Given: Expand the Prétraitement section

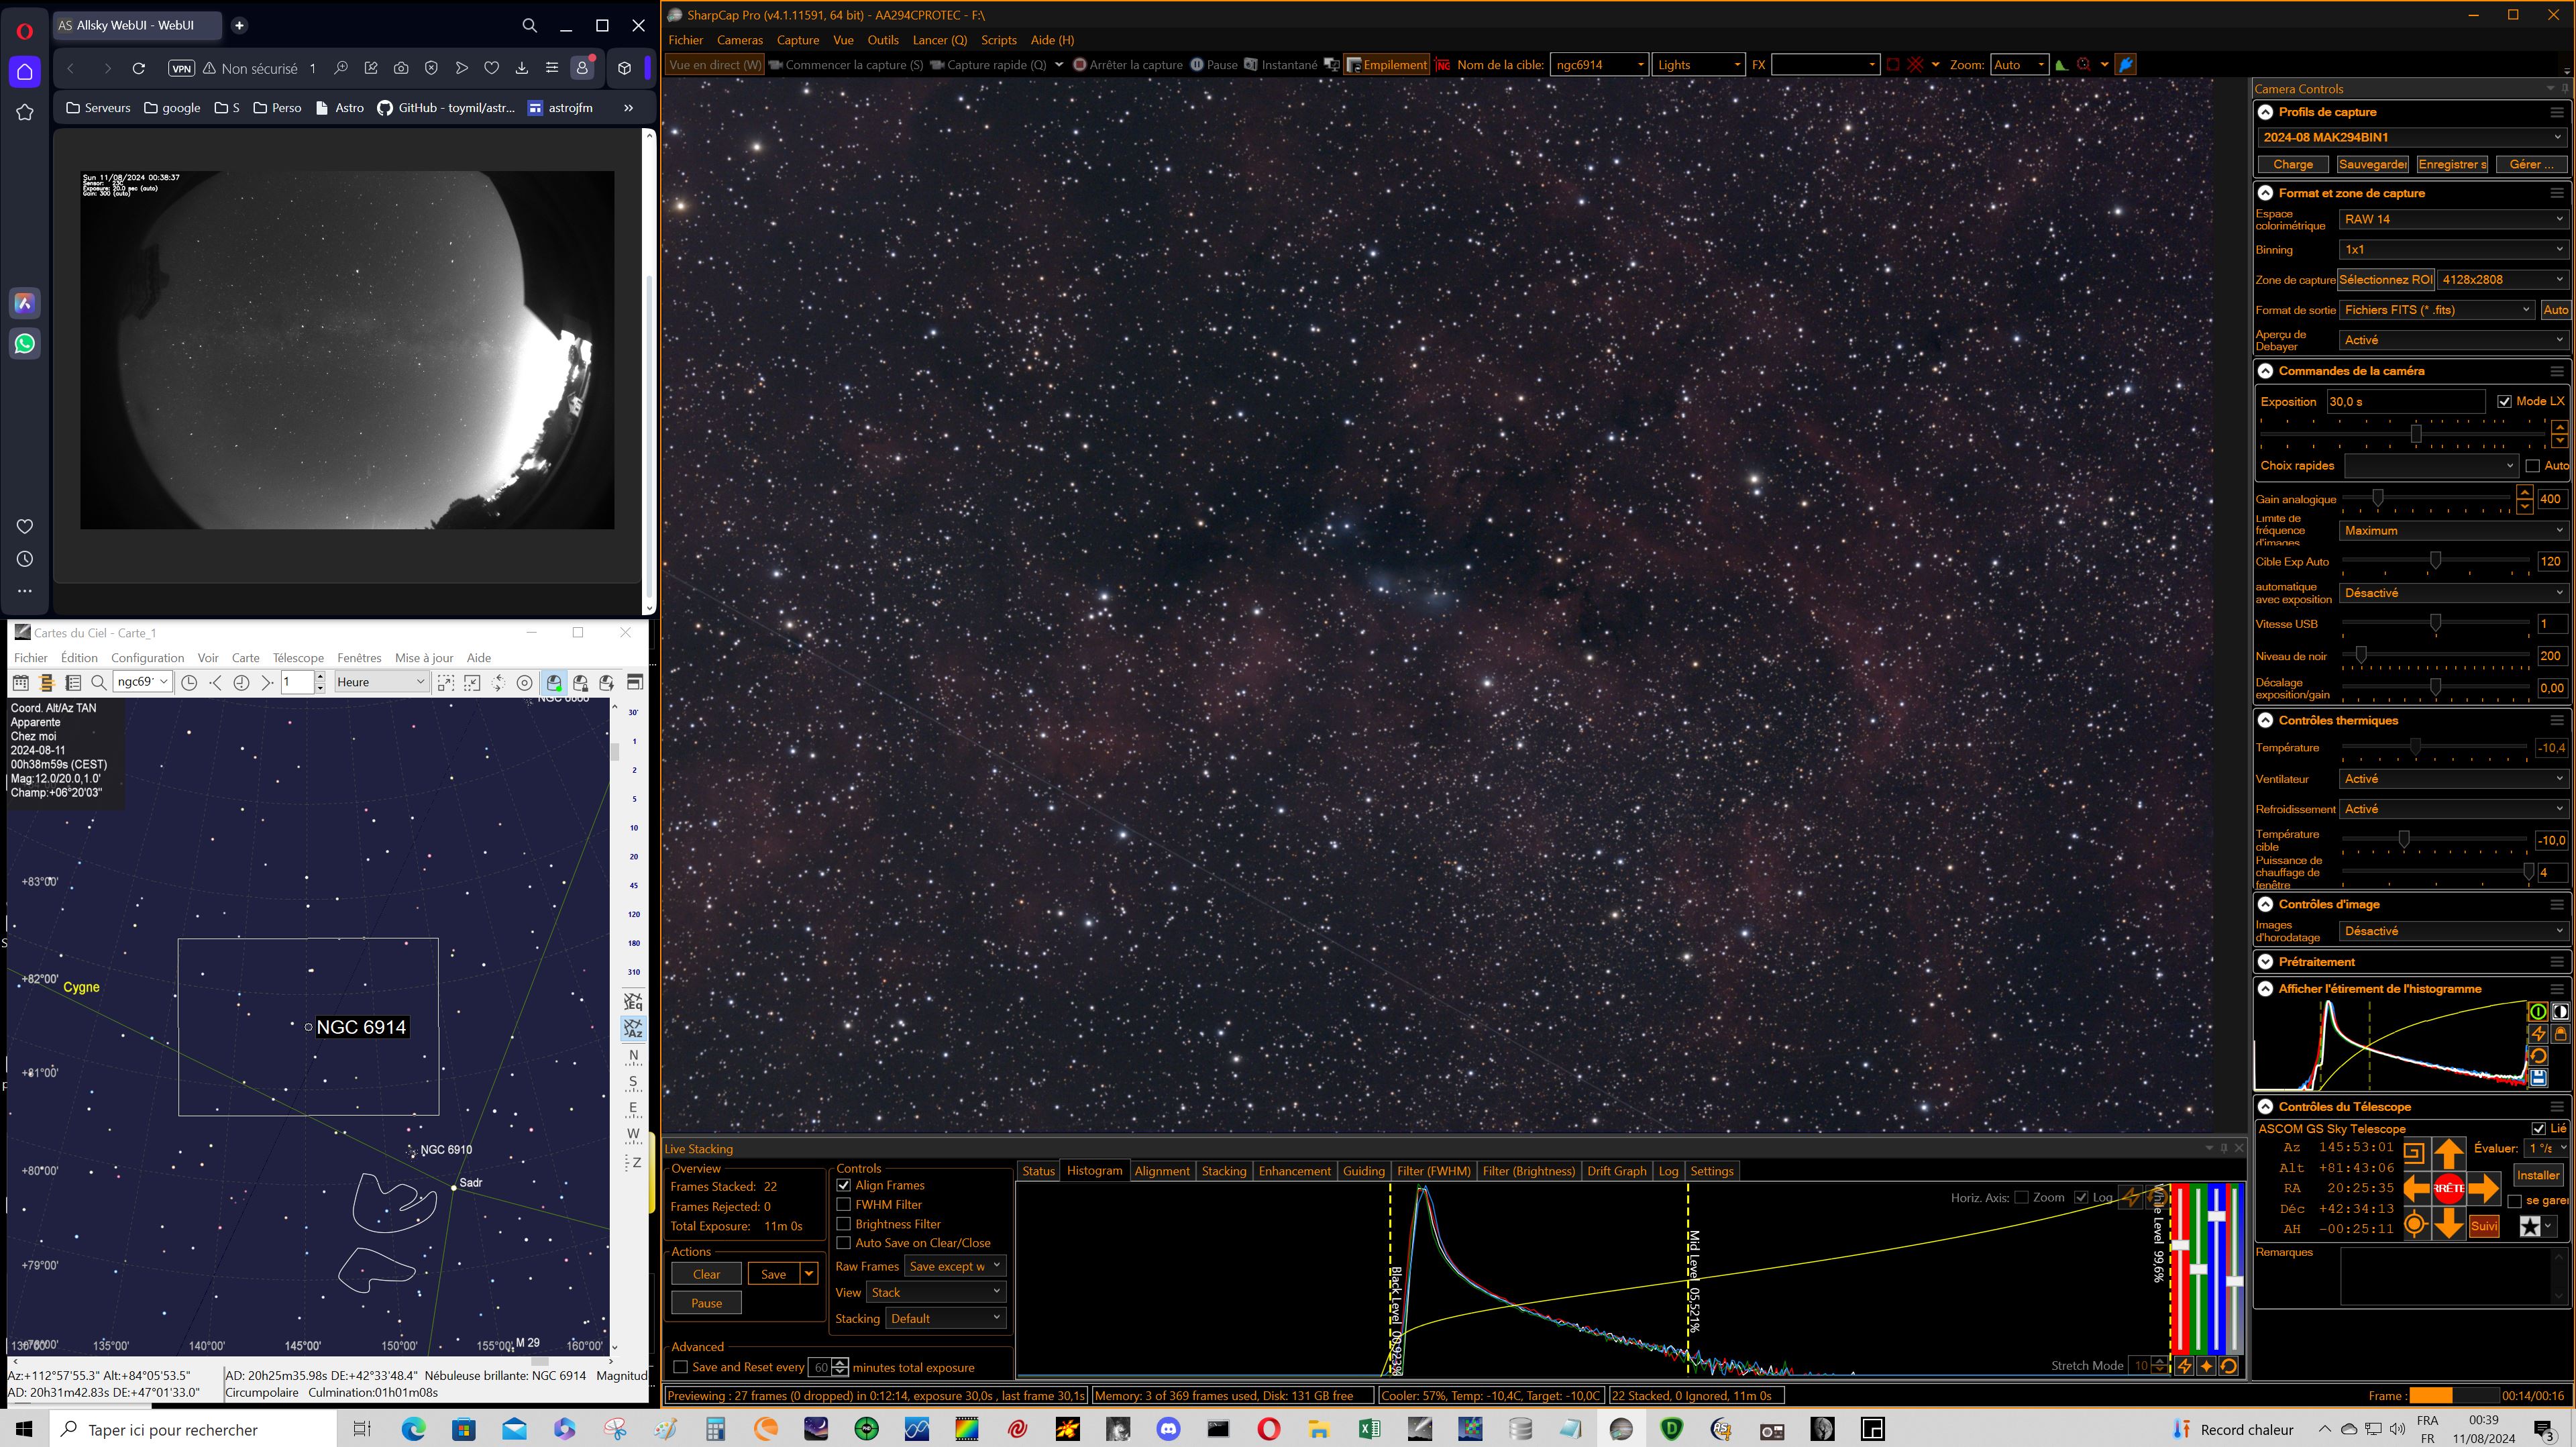Looking at the screenshot, I should tap(2266, 962).
